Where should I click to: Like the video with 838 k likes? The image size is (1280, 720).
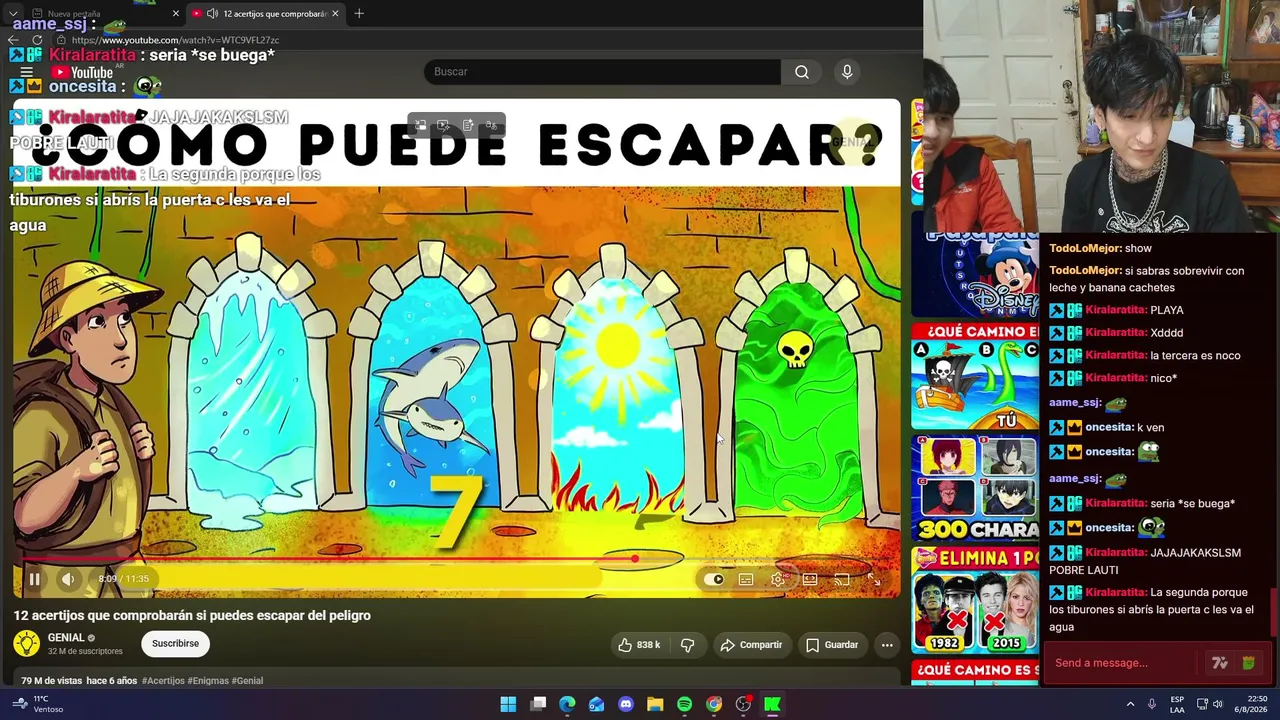point(639,645)
